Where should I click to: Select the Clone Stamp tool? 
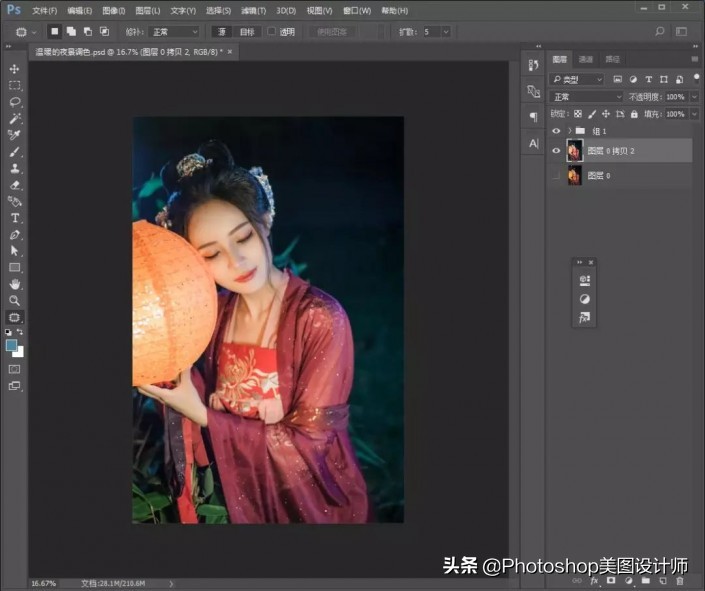(14, 168)
